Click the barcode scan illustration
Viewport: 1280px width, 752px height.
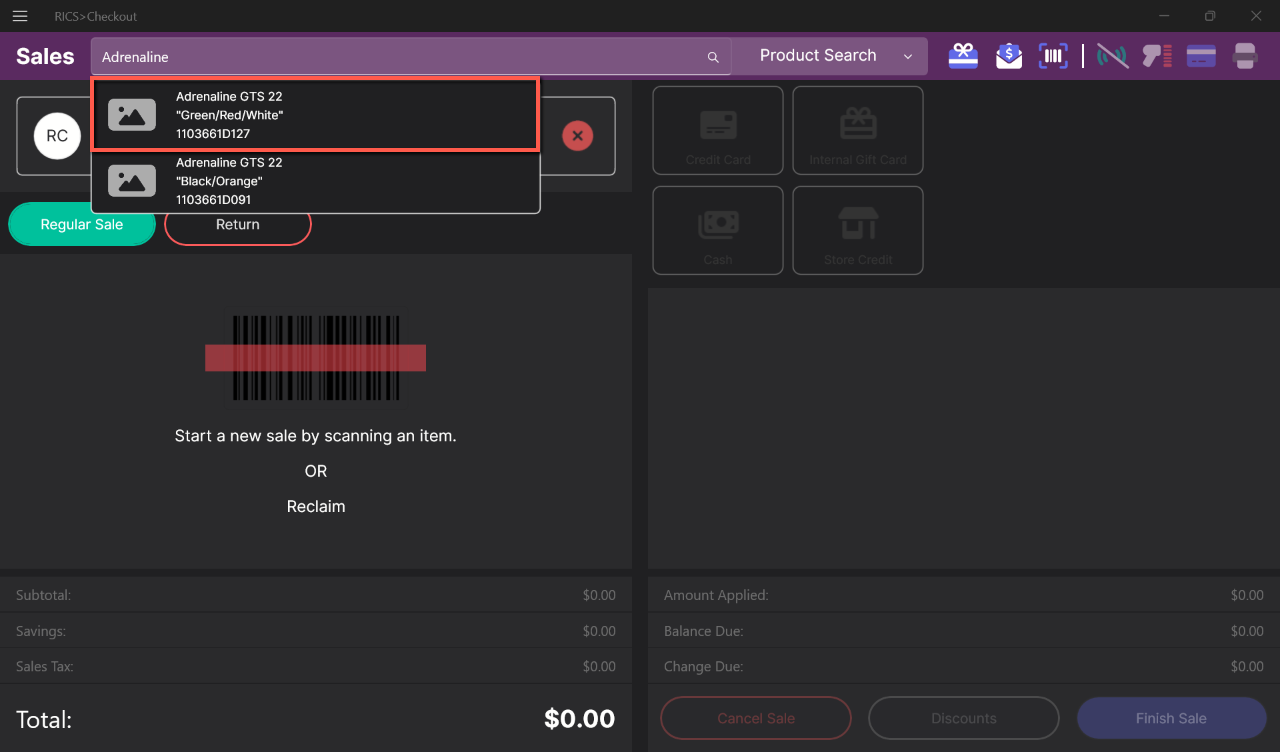pos(316,358)
